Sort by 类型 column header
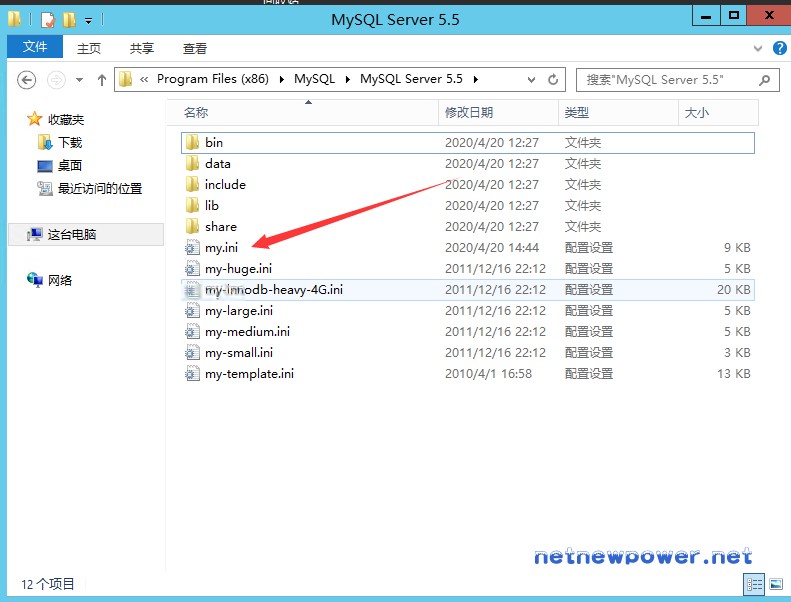791x602 pixels. [618, 113]
